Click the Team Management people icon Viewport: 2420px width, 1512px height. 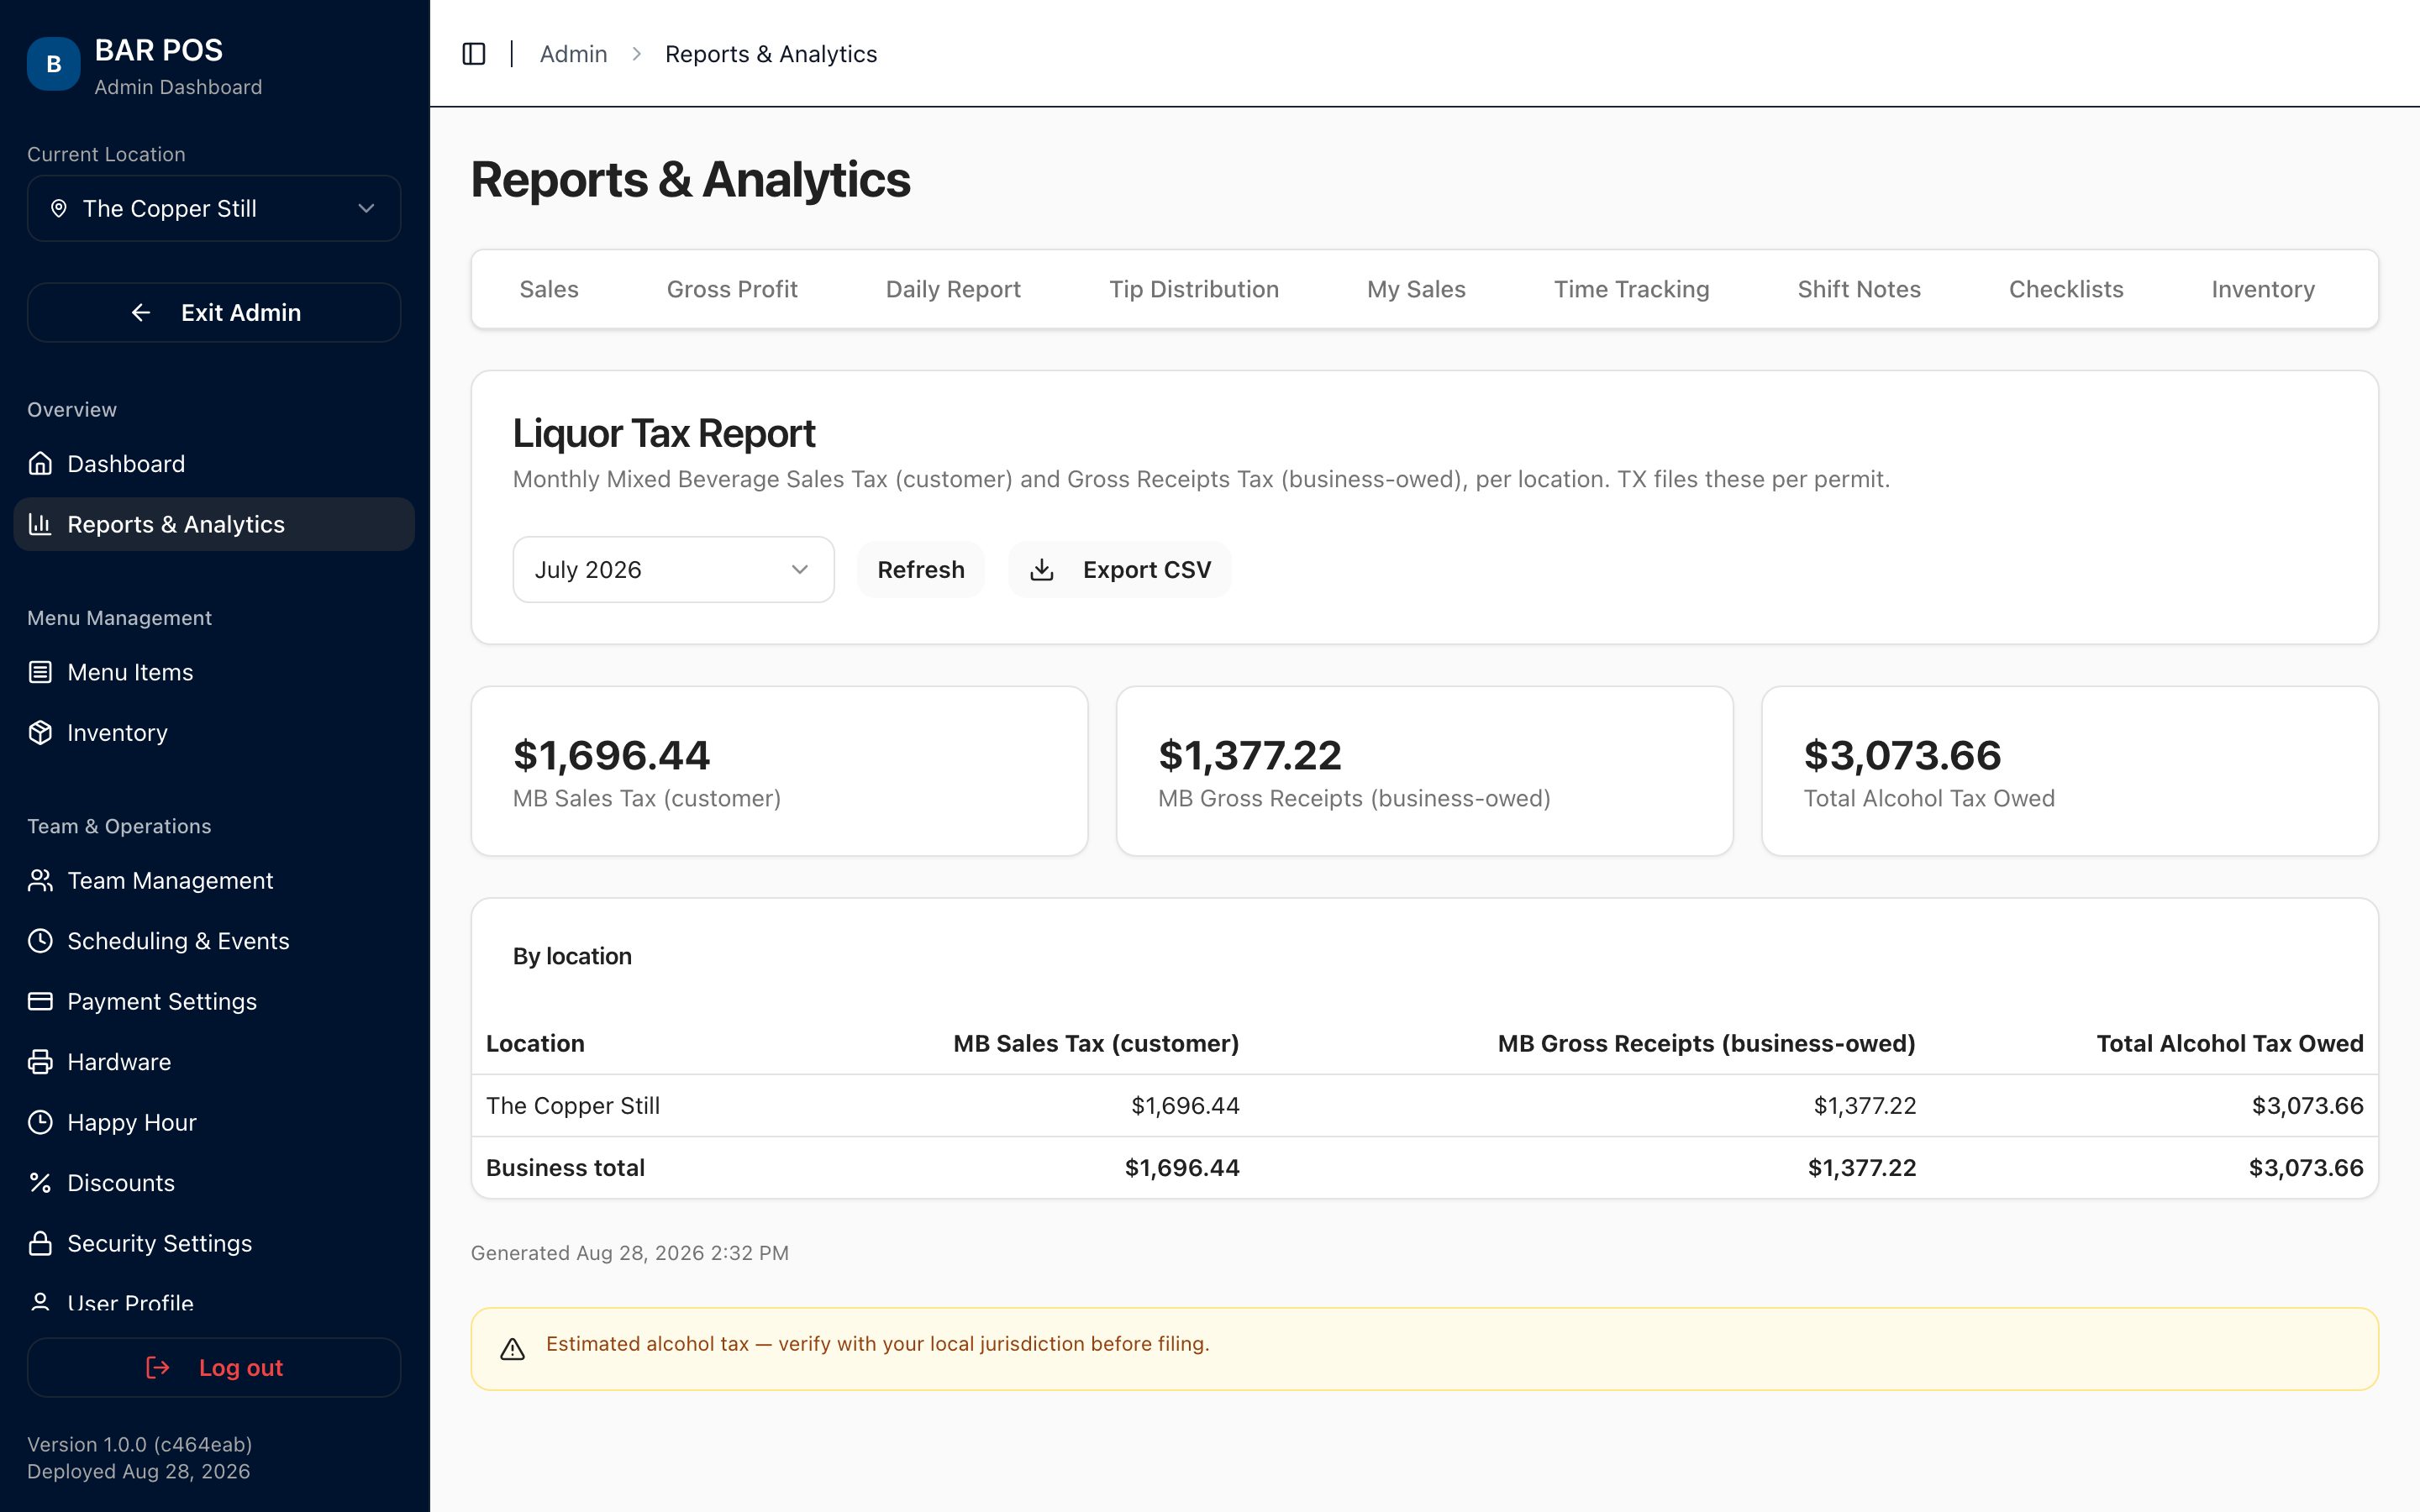coord(40,880)
